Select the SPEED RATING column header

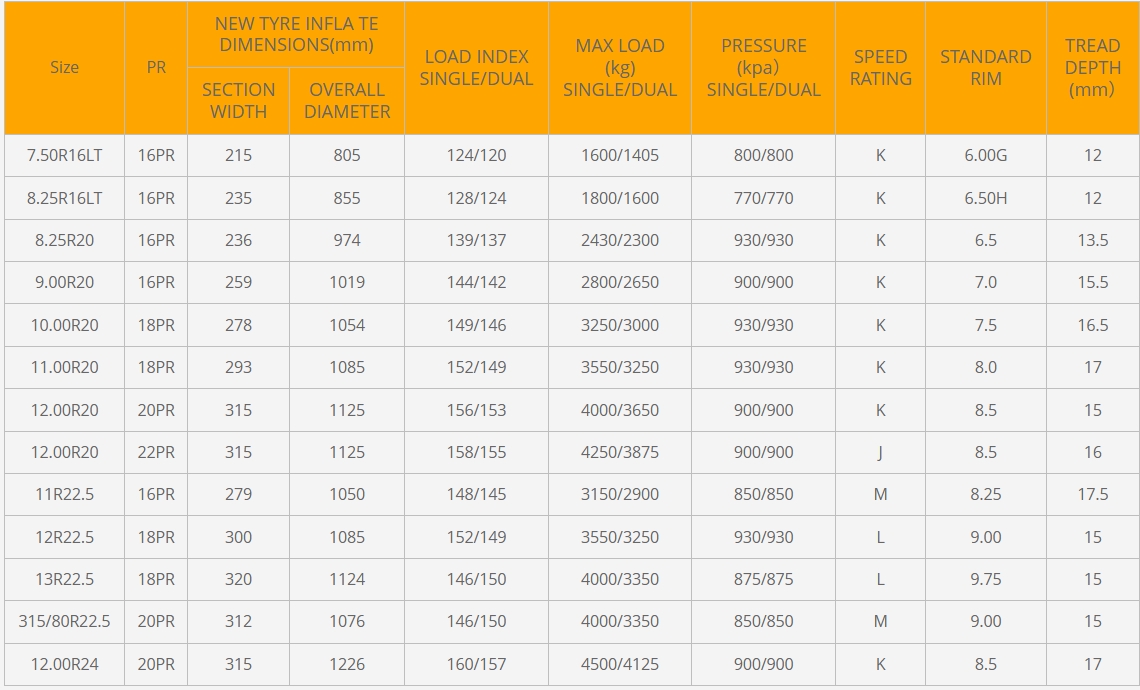point(880,68)
